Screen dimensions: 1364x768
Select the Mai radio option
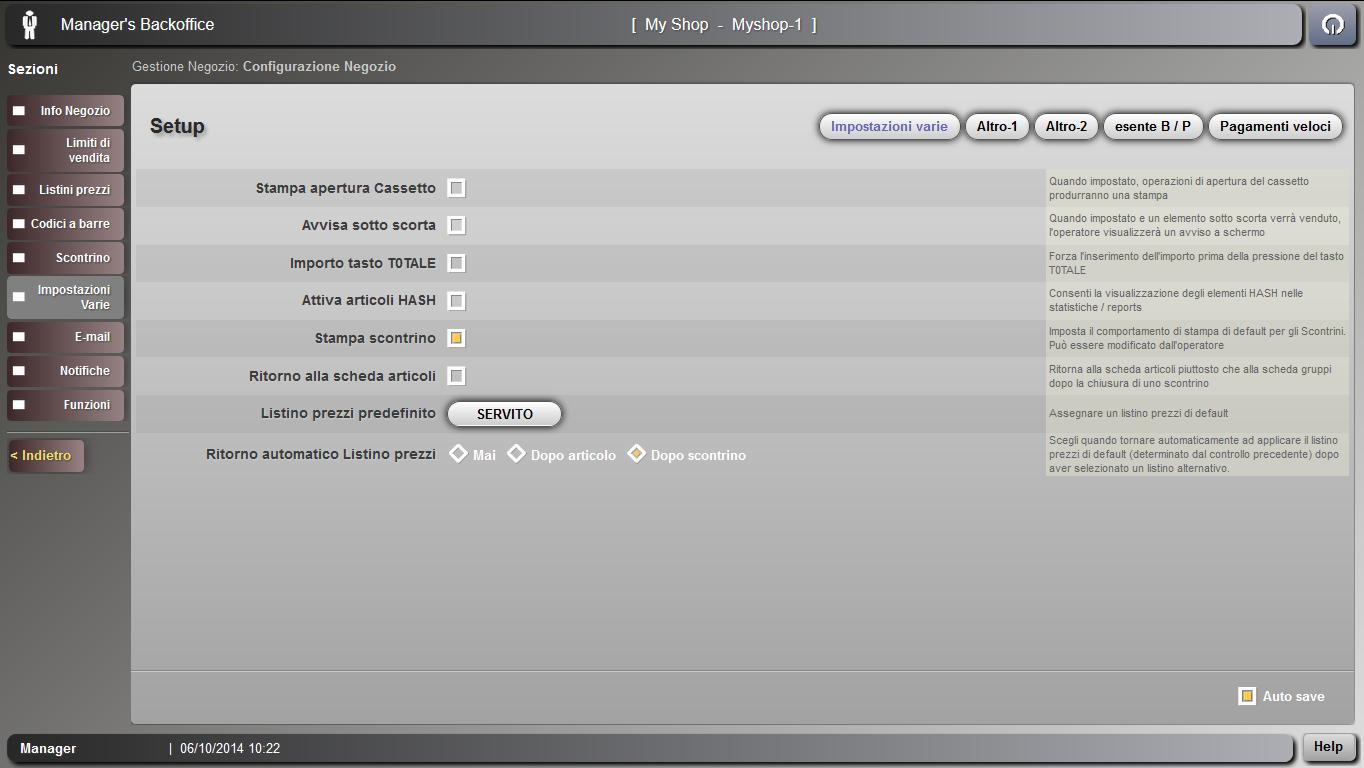(459, 454)
